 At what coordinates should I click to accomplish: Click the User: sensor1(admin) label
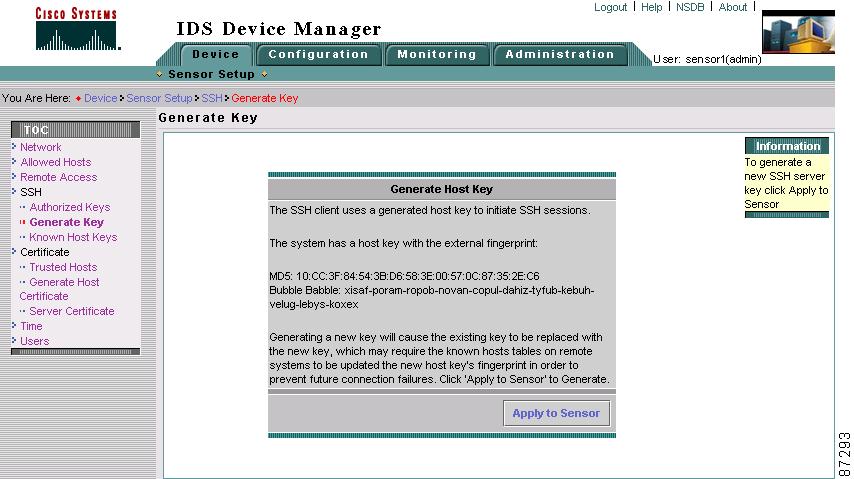[x=707, y=59]
